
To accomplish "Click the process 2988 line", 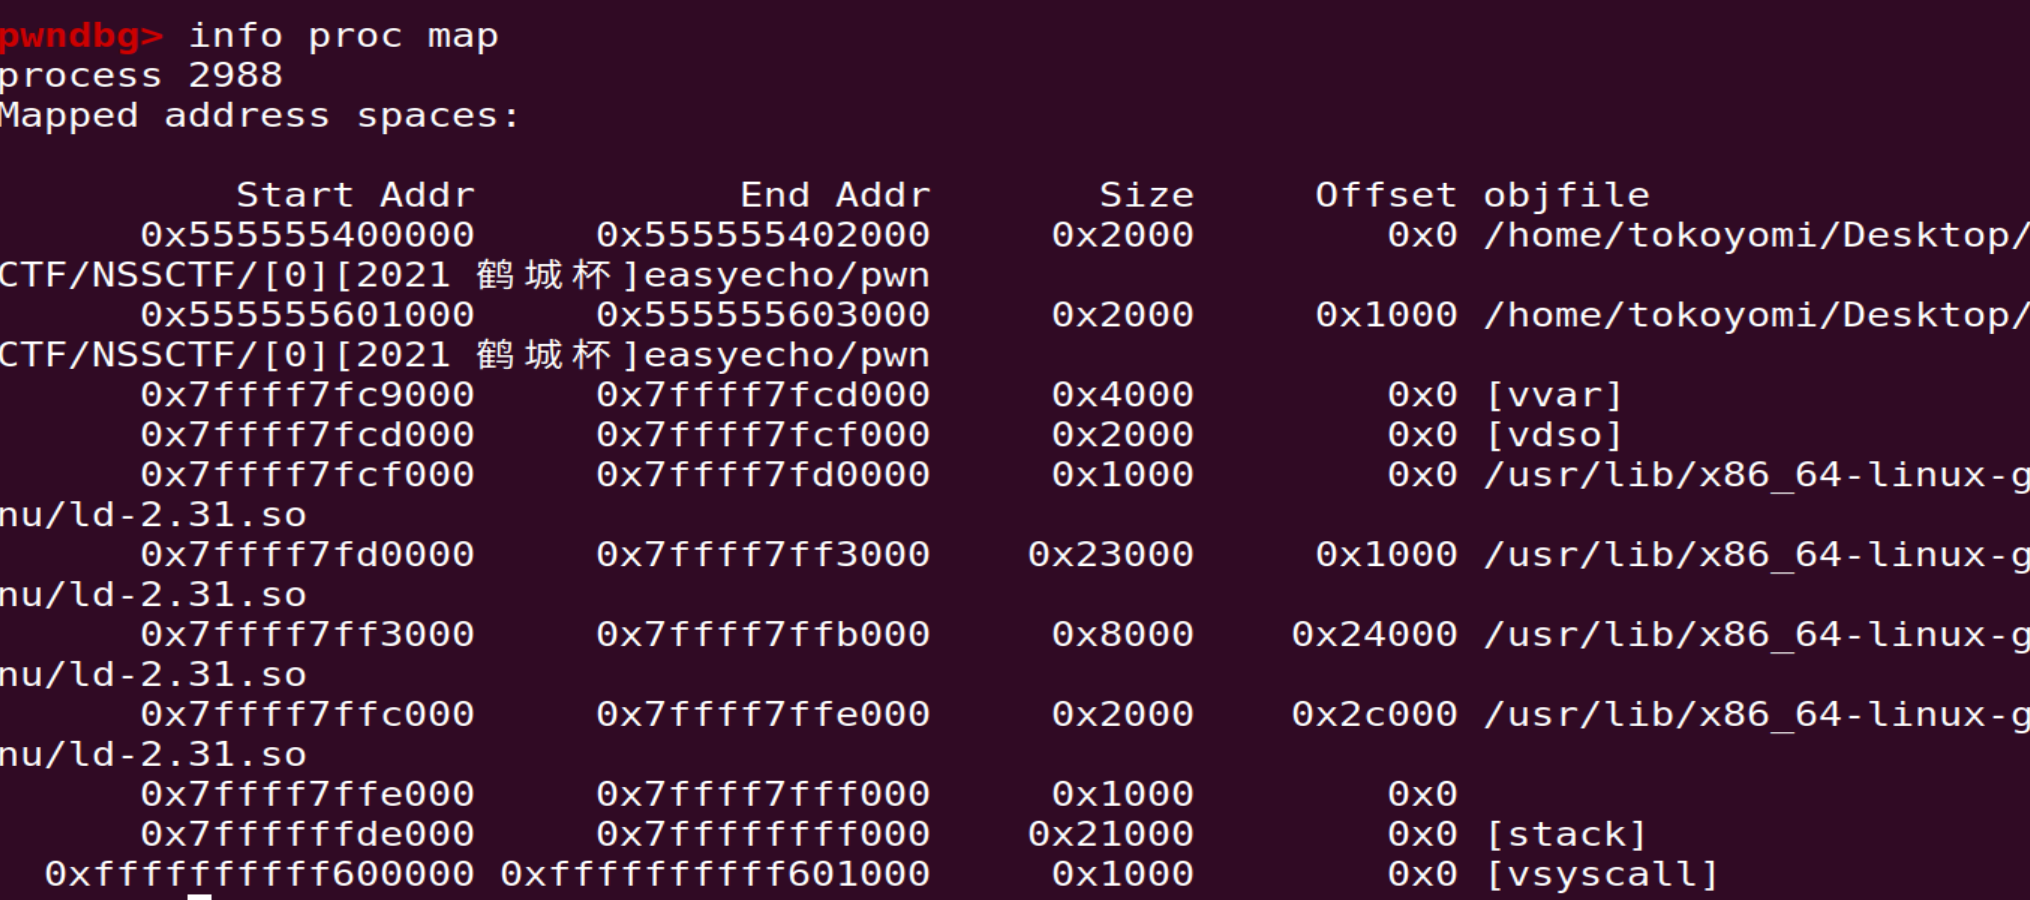I will click(x=141, y=76).
